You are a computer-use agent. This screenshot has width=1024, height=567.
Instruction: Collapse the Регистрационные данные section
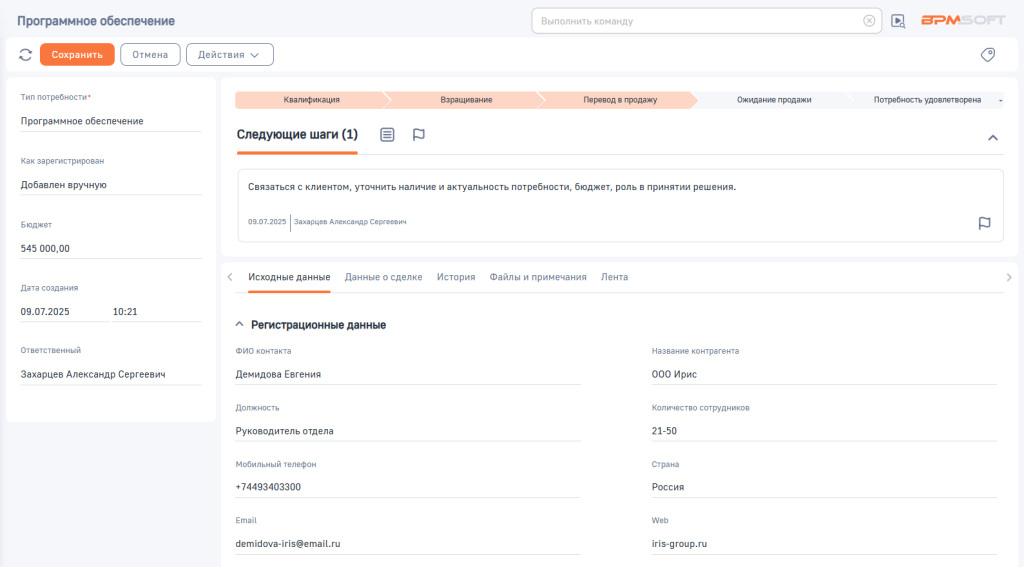[239, 324]
